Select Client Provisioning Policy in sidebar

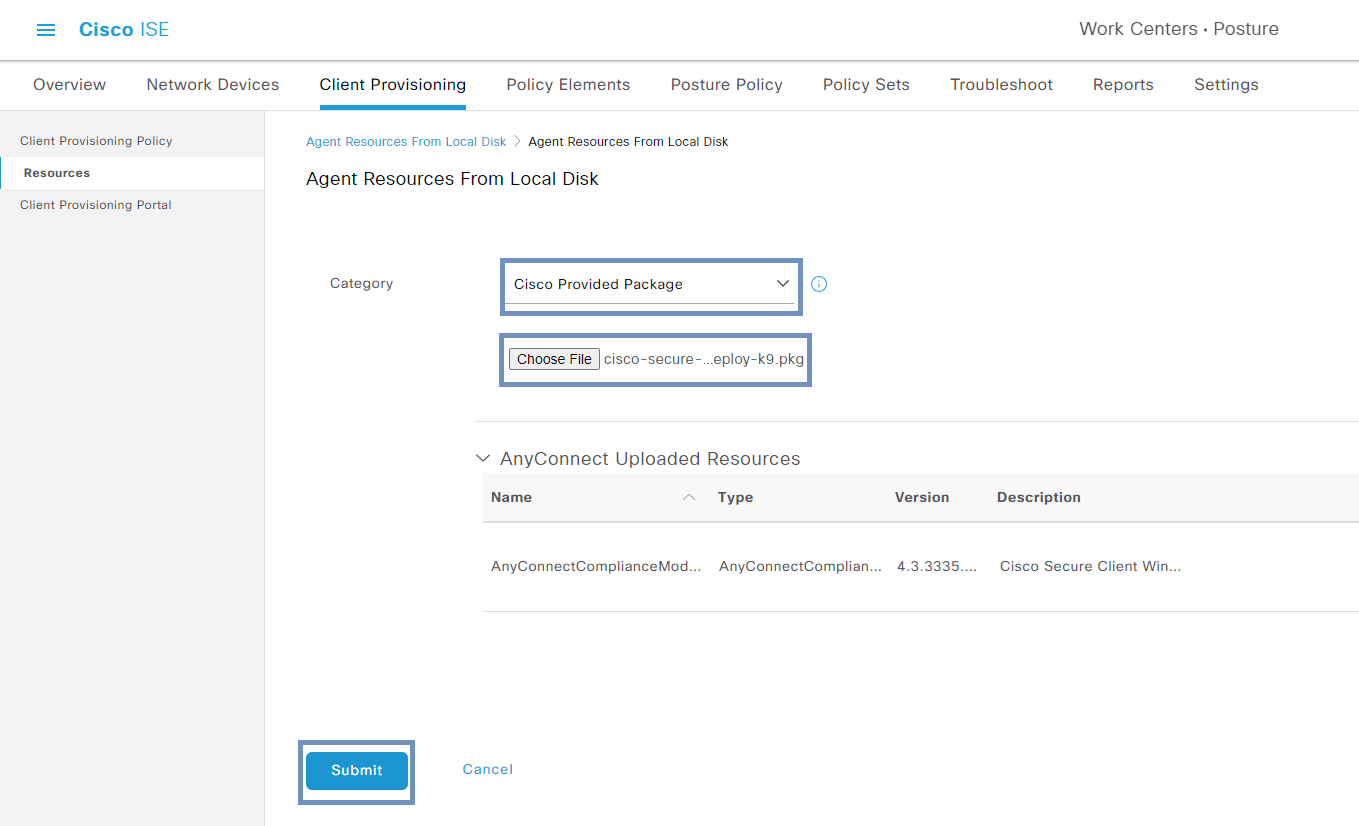[96, 141]
